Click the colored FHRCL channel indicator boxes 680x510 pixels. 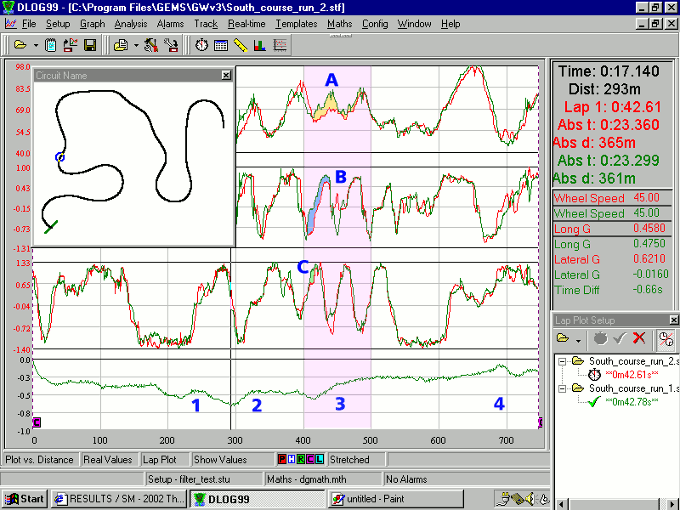click(300, 460)
